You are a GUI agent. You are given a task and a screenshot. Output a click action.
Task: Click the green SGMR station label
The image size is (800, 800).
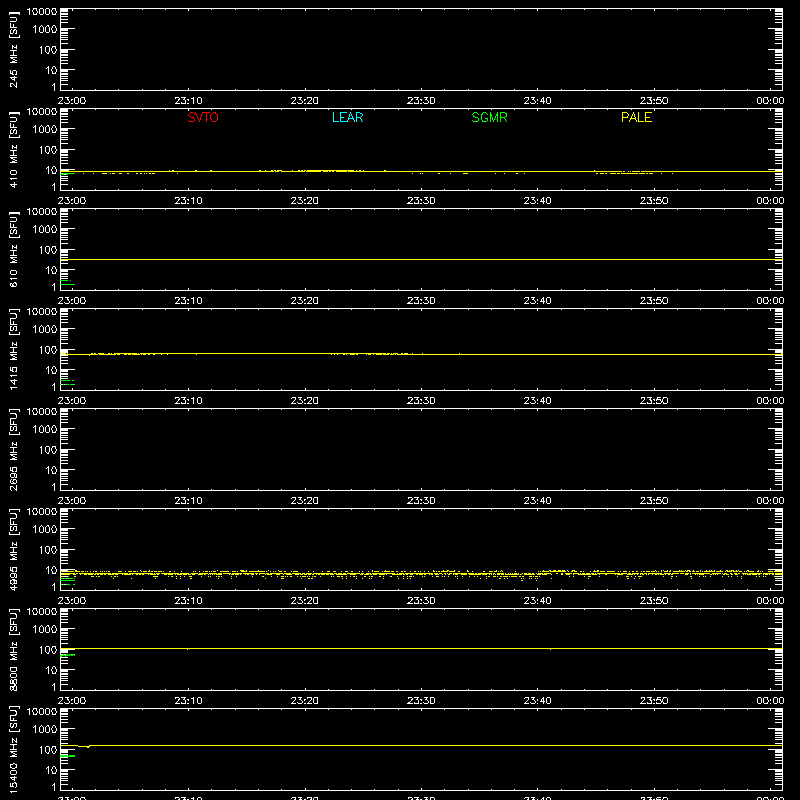(489, 117)
